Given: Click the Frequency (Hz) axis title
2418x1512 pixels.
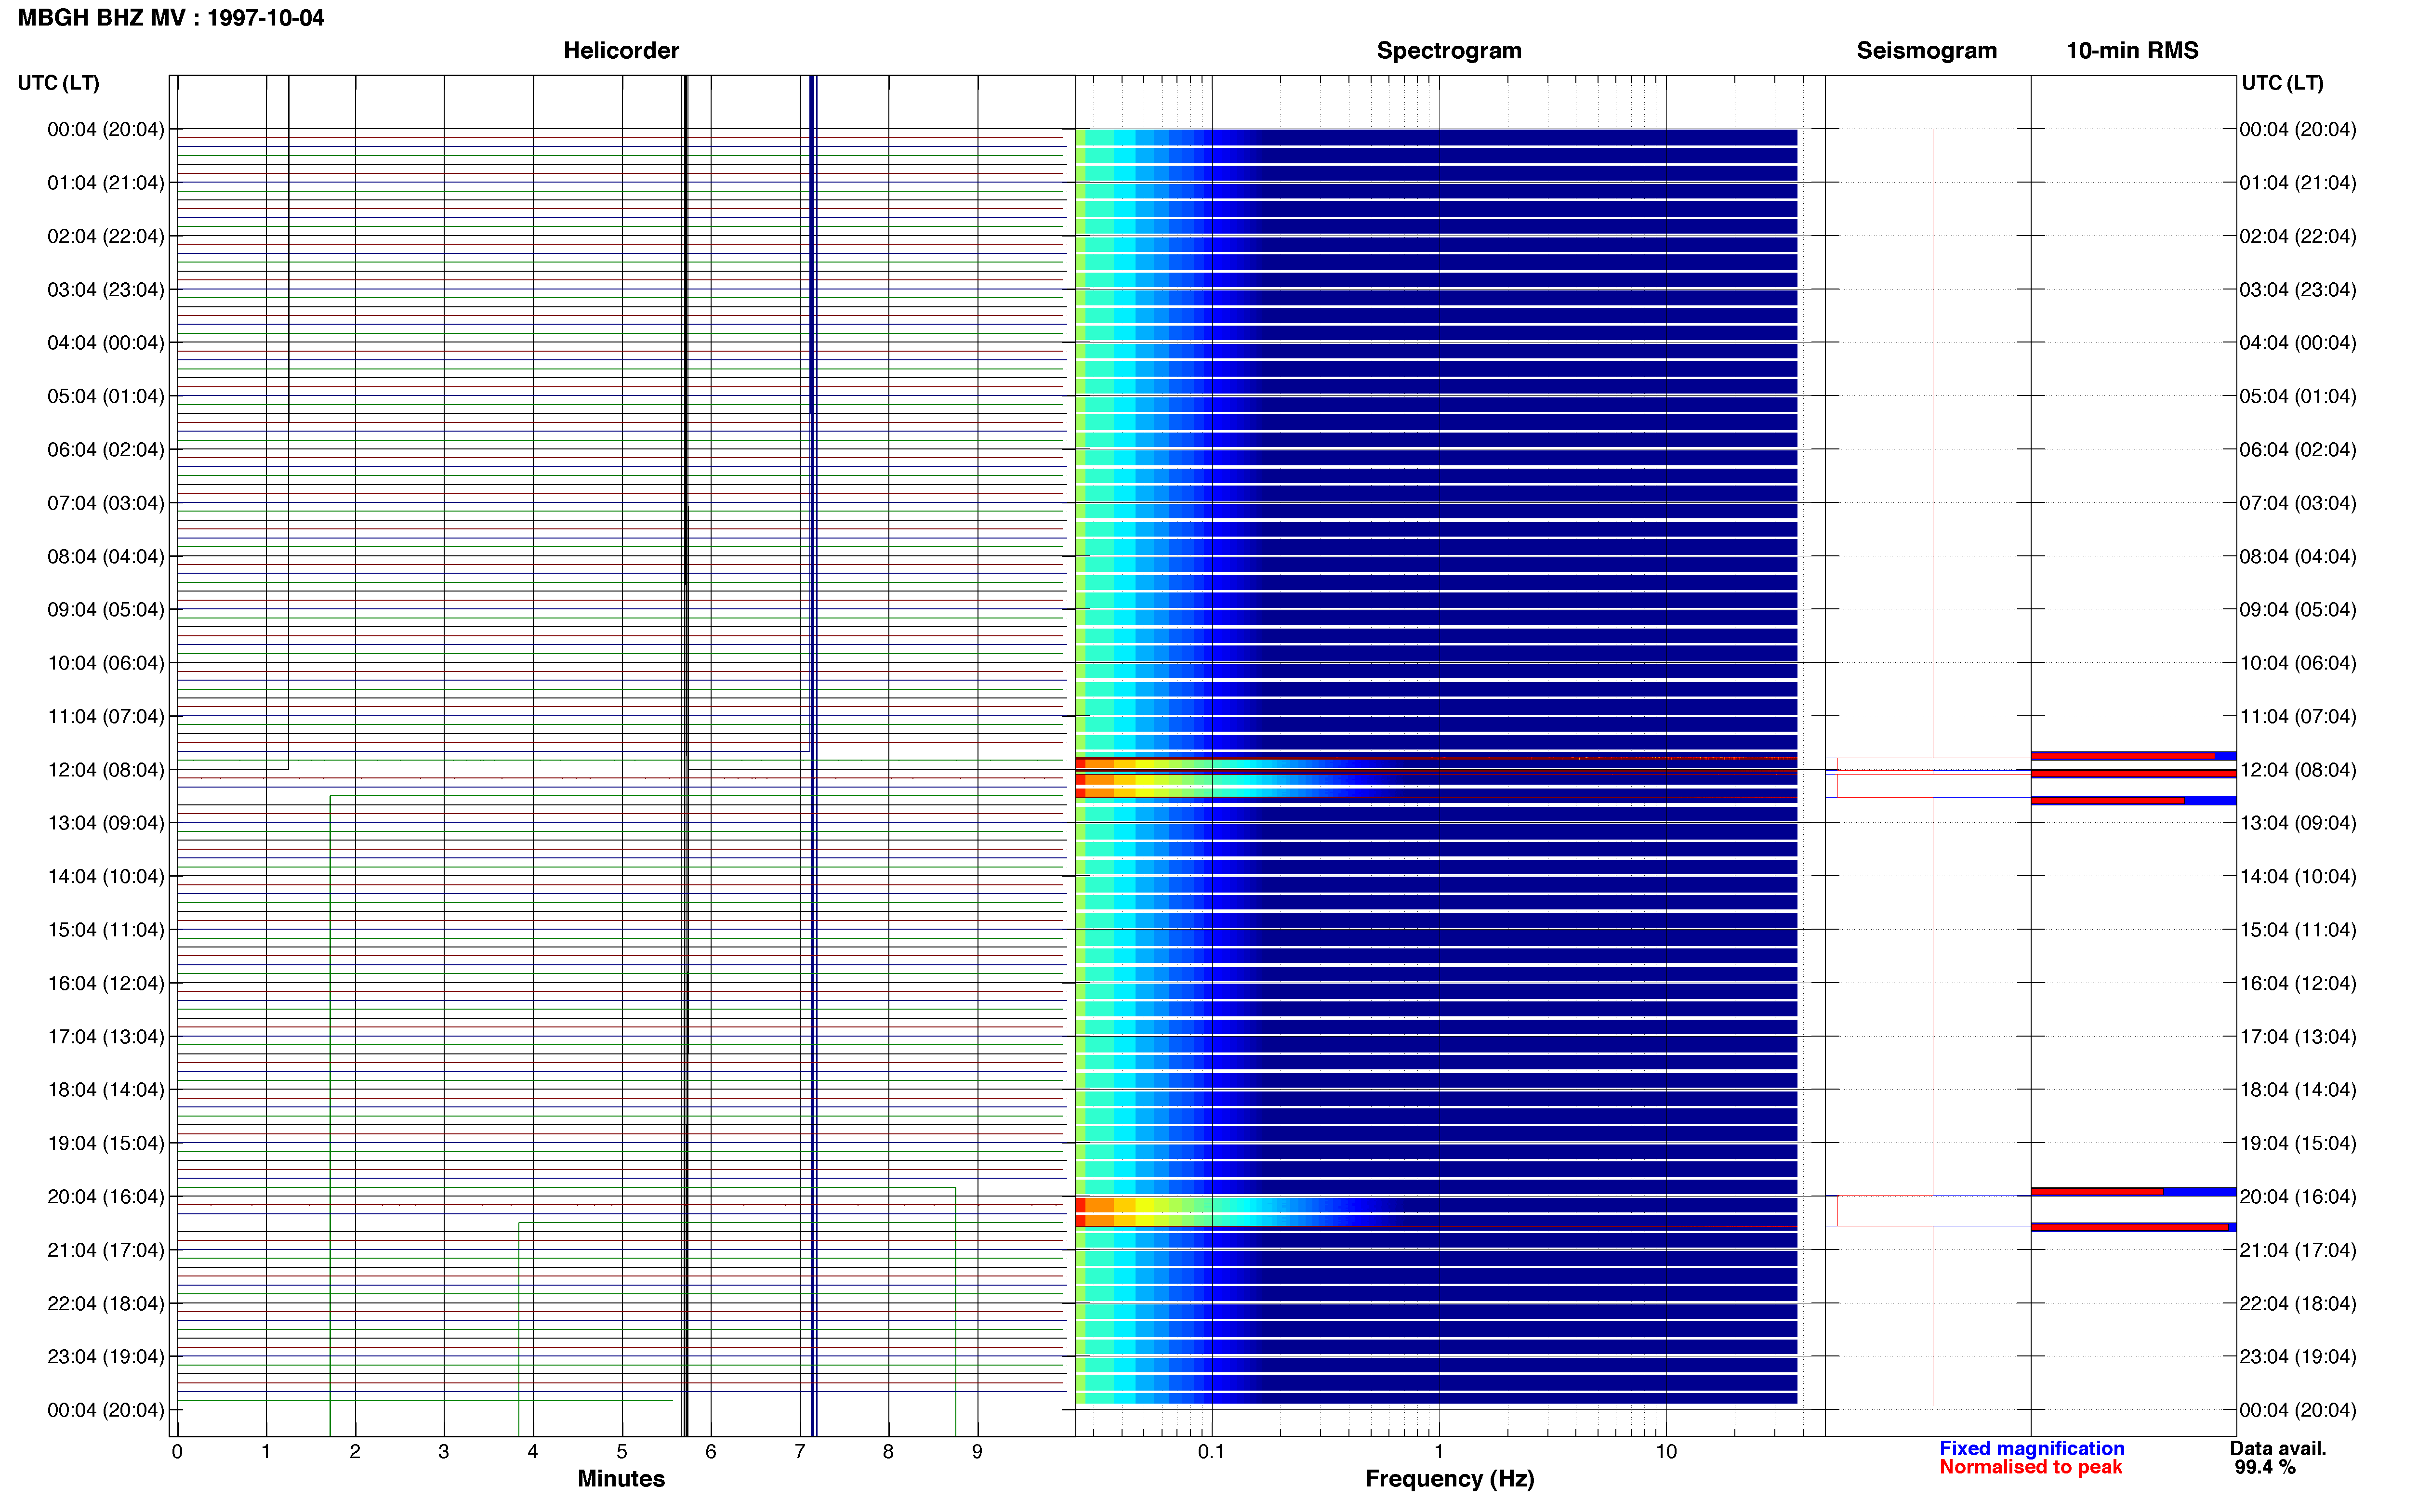Looking at the screenshot, I should [x=1449, y=1479].
